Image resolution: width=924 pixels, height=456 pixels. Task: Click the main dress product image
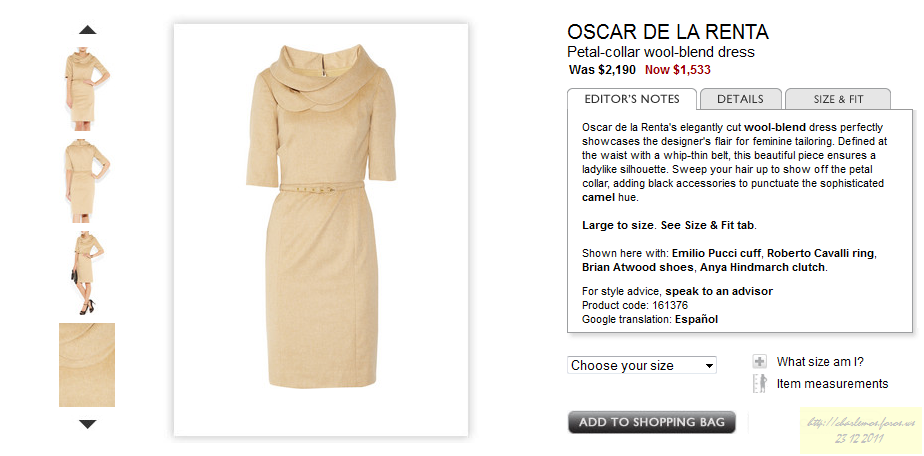tap(321, 230)
